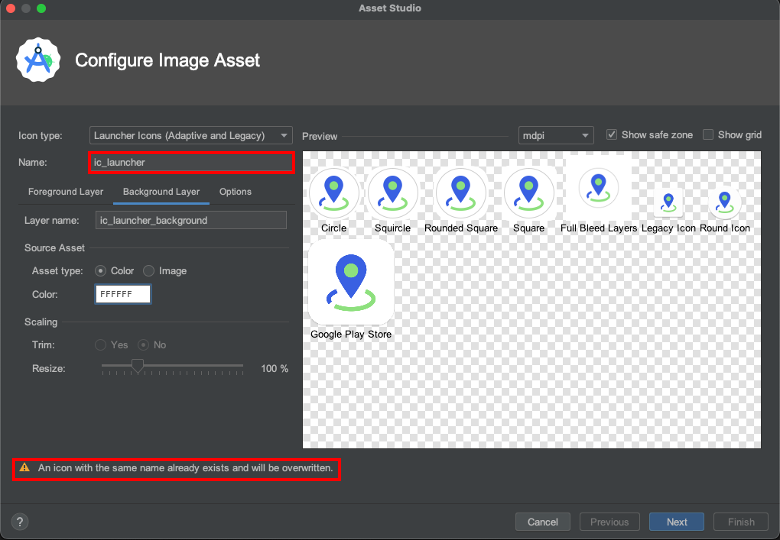The width and height of the screenshot is (780, 540).
Task: Click the green macOS zoom button
Action: [x=41, y=8]
